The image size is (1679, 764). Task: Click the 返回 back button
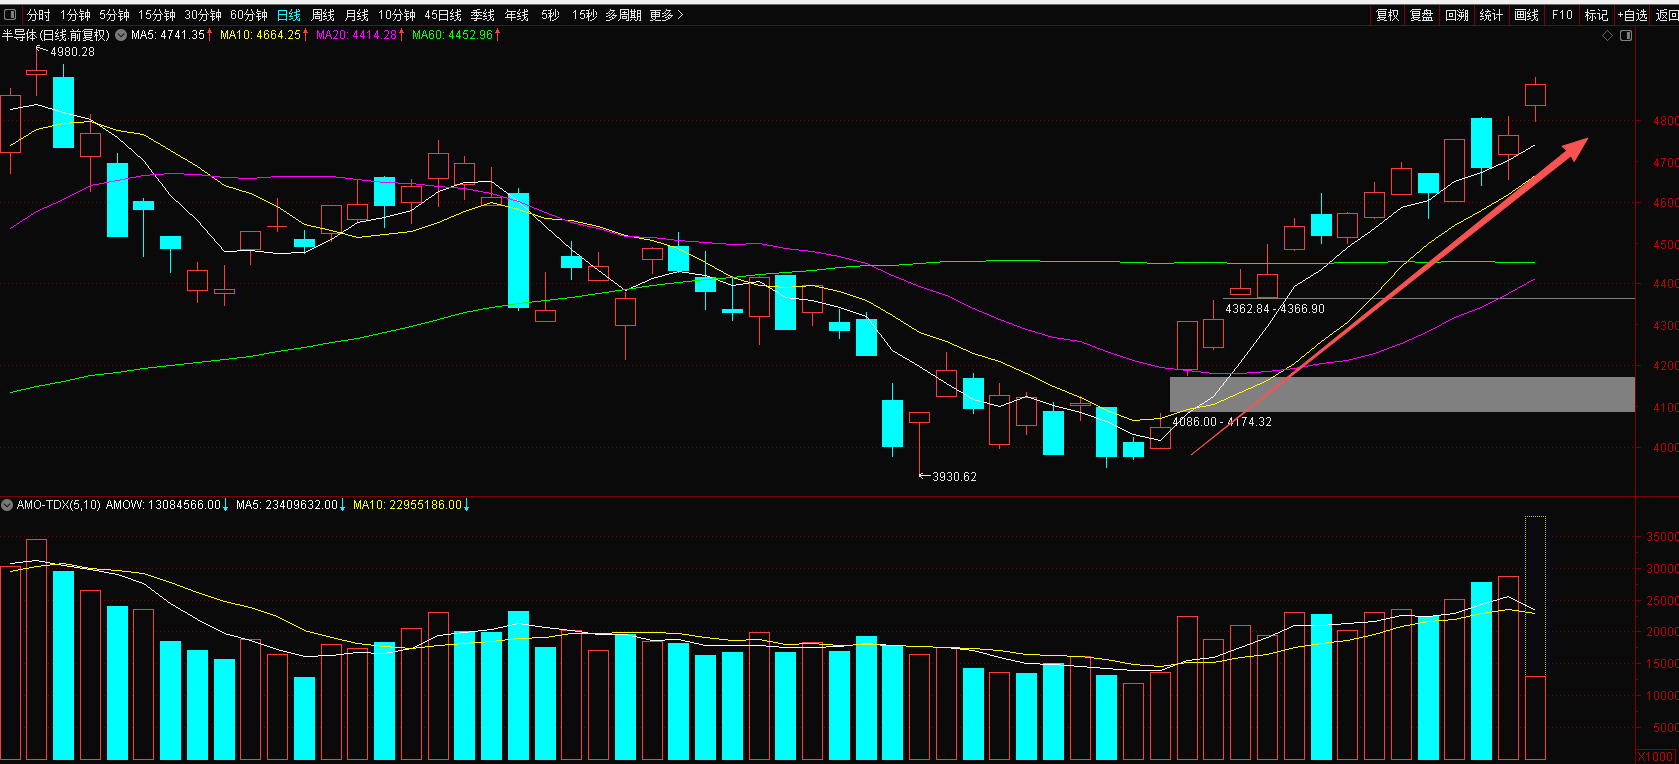tap(1667, 15)
